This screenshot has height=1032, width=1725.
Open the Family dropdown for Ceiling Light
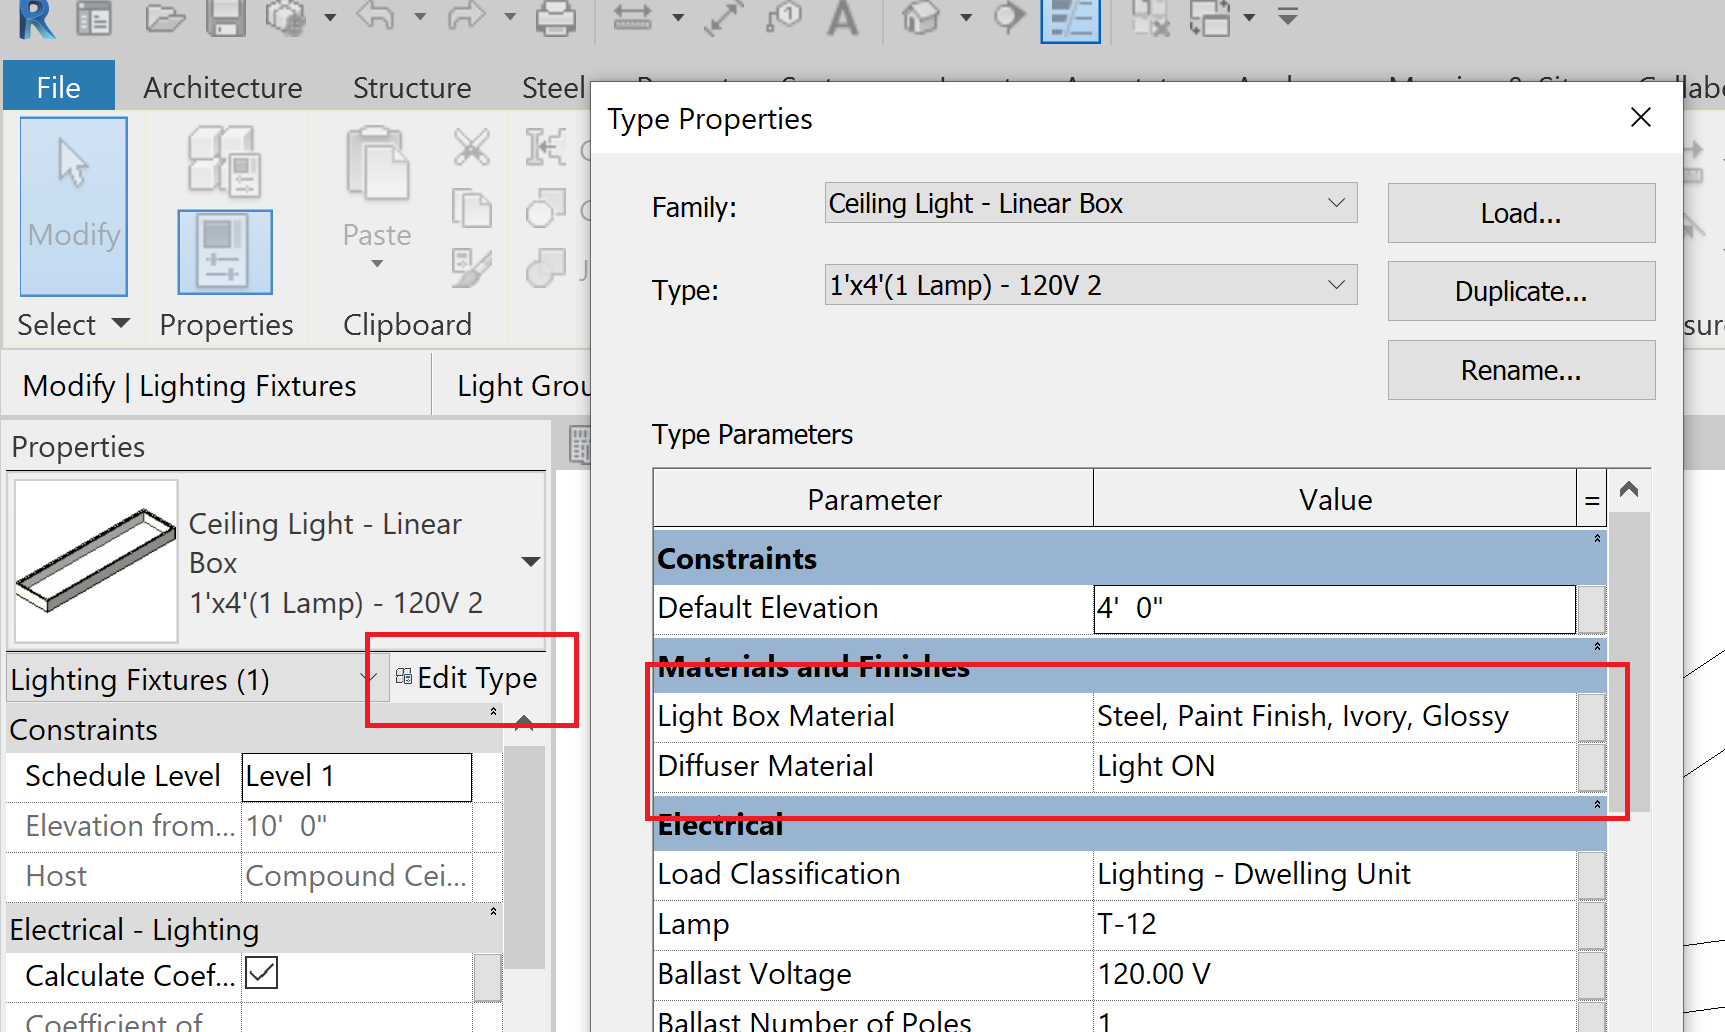[1337, 203]
